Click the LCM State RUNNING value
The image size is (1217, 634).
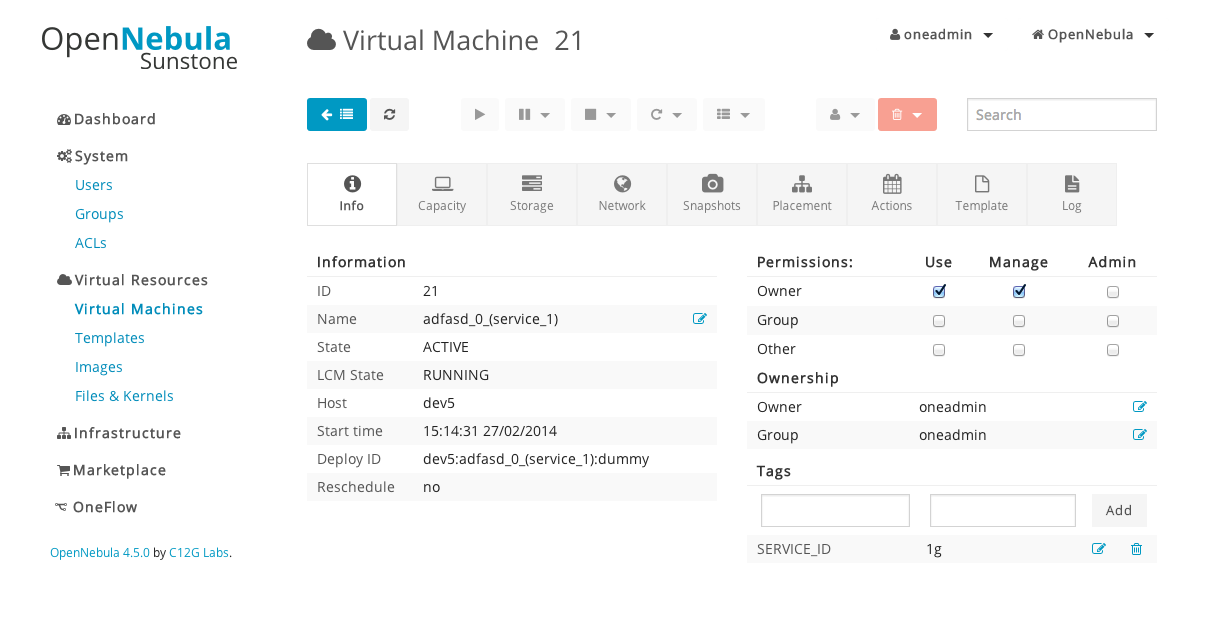tap(456, 375)
